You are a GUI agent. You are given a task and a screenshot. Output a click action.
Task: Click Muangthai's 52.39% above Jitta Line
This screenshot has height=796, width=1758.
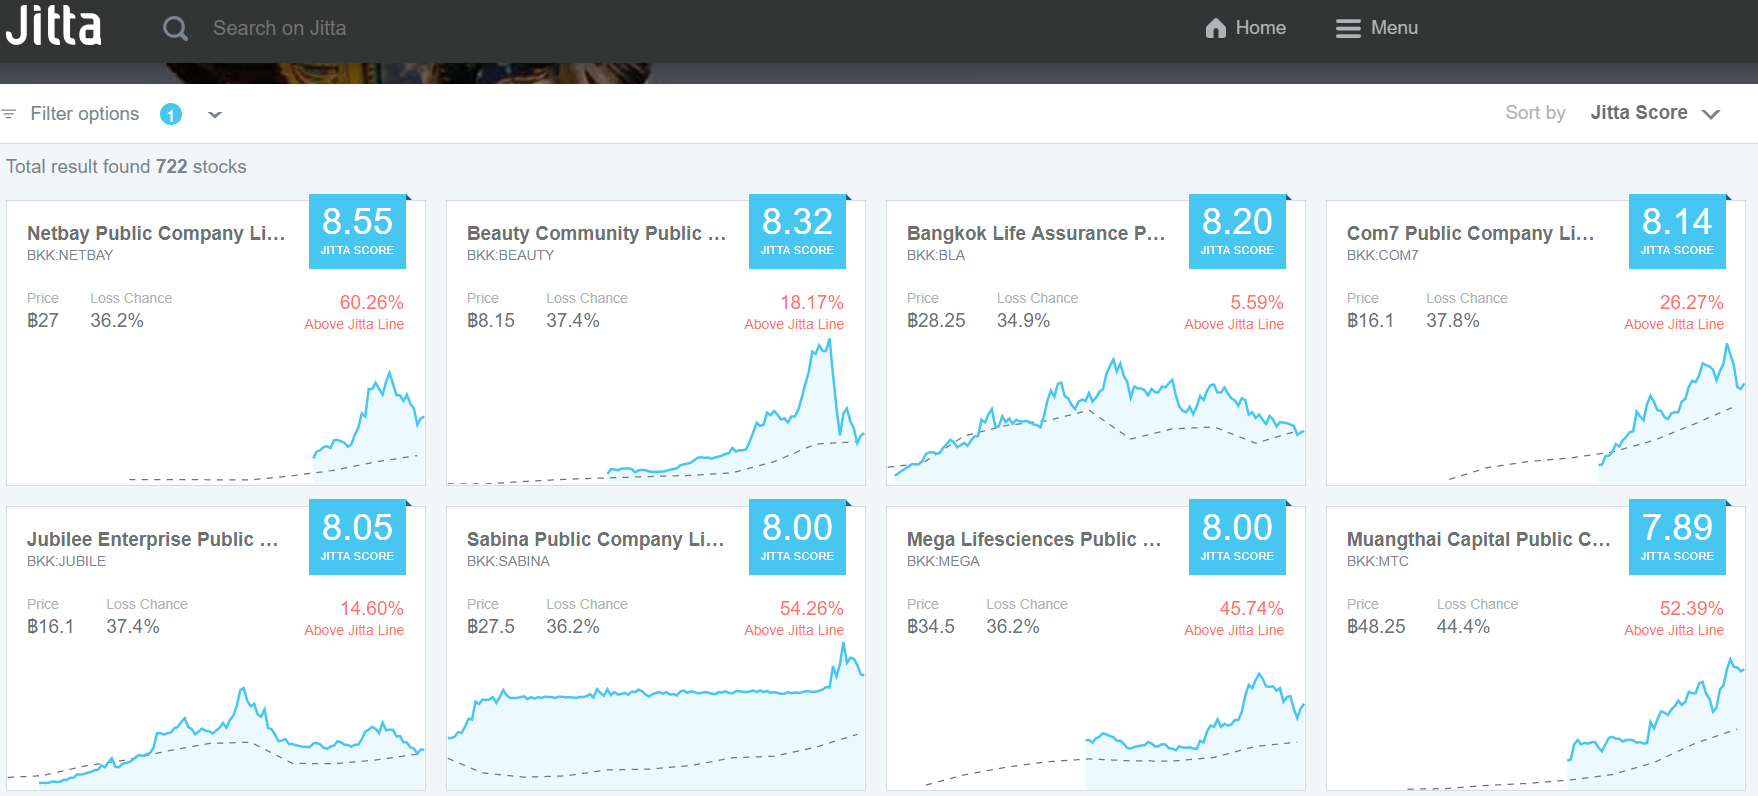point(1674,618)
